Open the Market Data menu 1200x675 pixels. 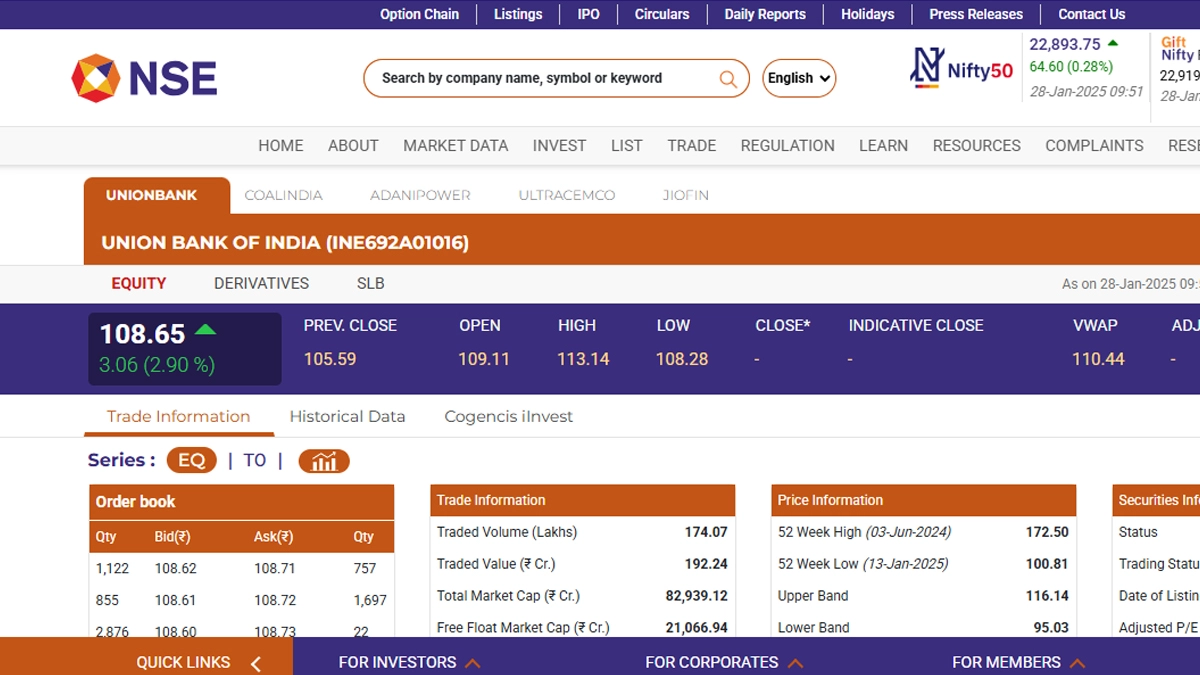click(x=455, y=145)
